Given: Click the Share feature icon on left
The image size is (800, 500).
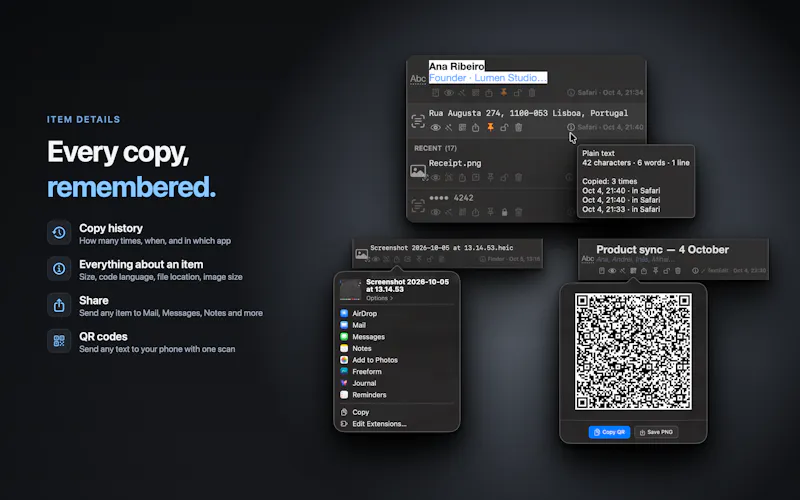Looking at the screenshot, I should tap(59, 305).
